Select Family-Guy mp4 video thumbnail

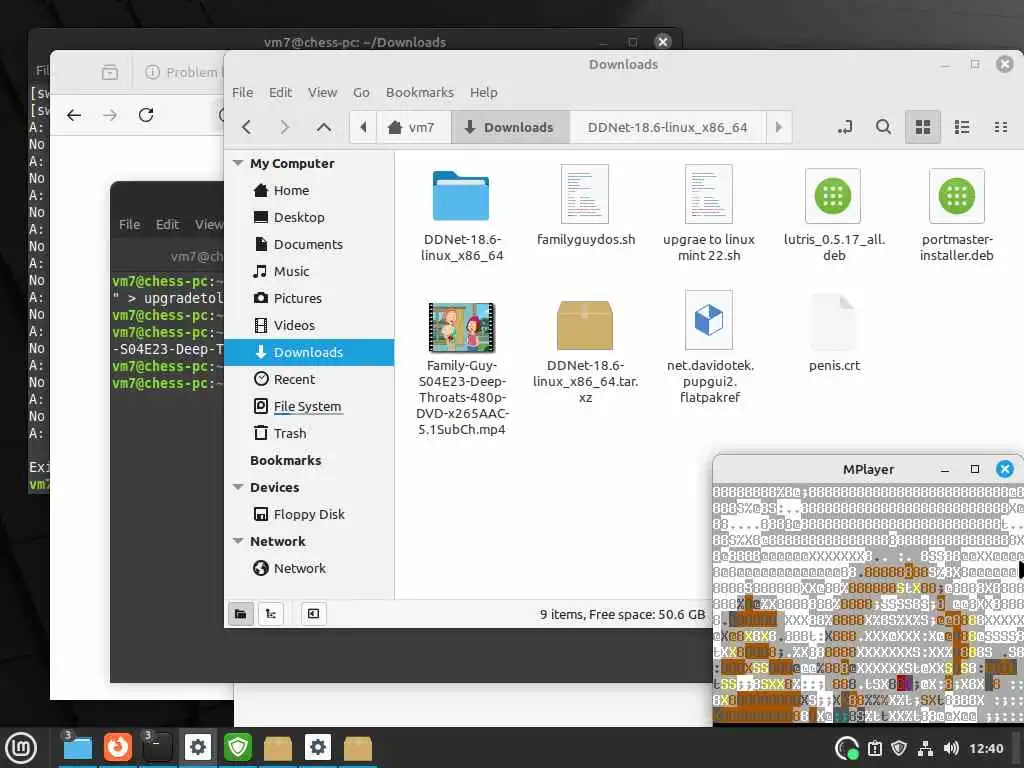pyautogui.click(x=461, y=327)
